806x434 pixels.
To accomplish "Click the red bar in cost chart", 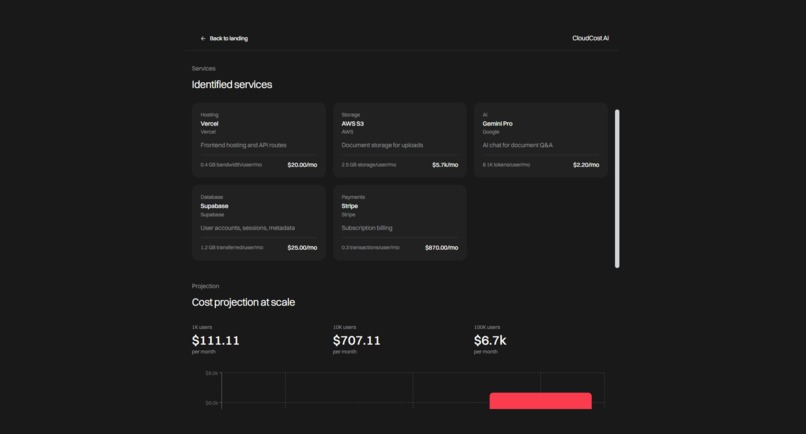I will click(540, 401).
